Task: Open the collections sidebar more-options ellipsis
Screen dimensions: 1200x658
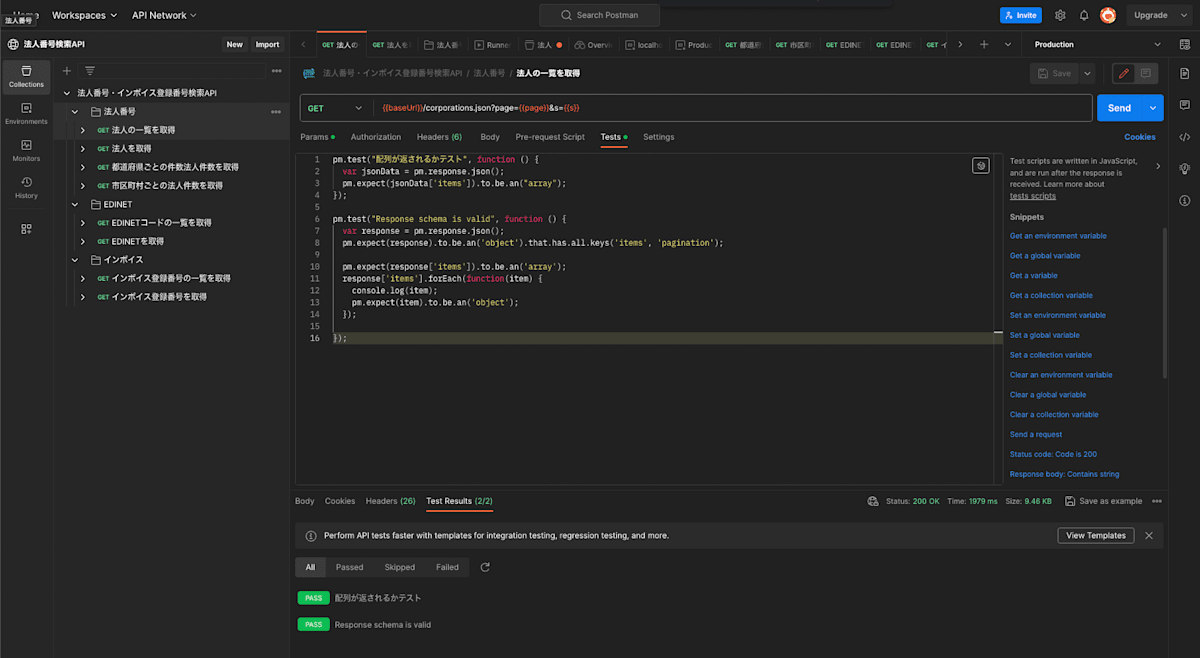Action: pyautogui.click(x=276, y=71)
